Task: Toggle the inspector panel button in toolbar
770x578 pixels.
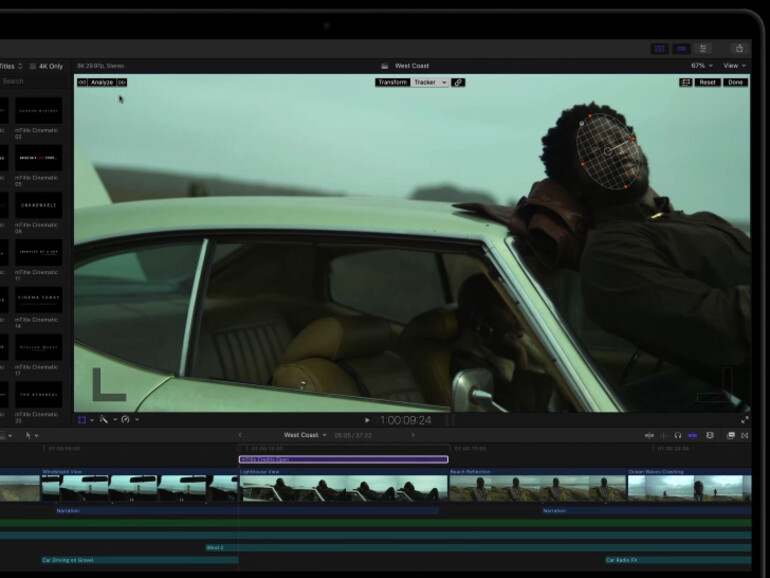Action: 703,49
